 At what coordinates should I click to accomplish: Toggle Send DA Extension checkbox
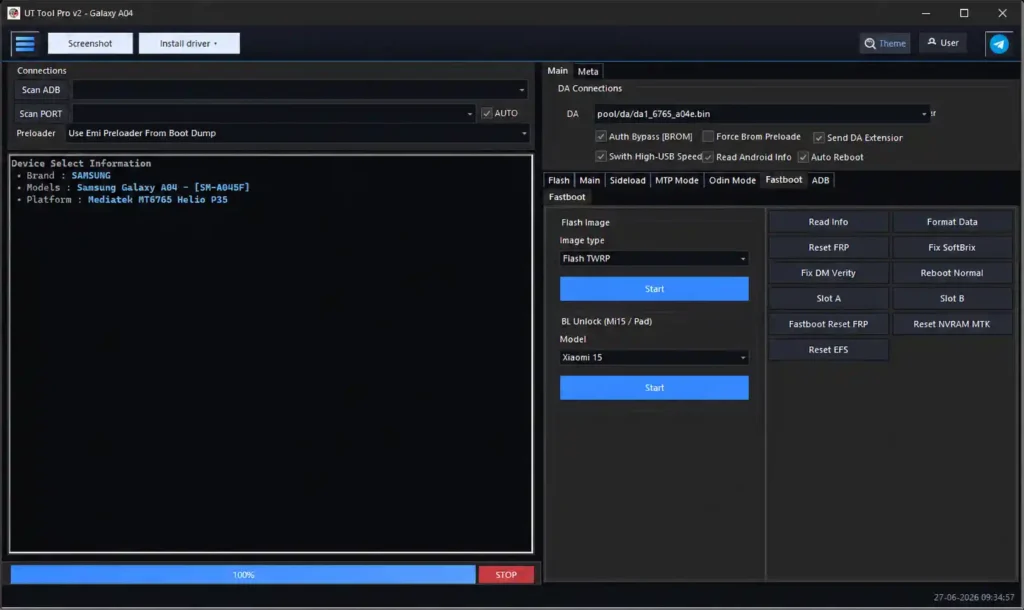coord(818,138)
